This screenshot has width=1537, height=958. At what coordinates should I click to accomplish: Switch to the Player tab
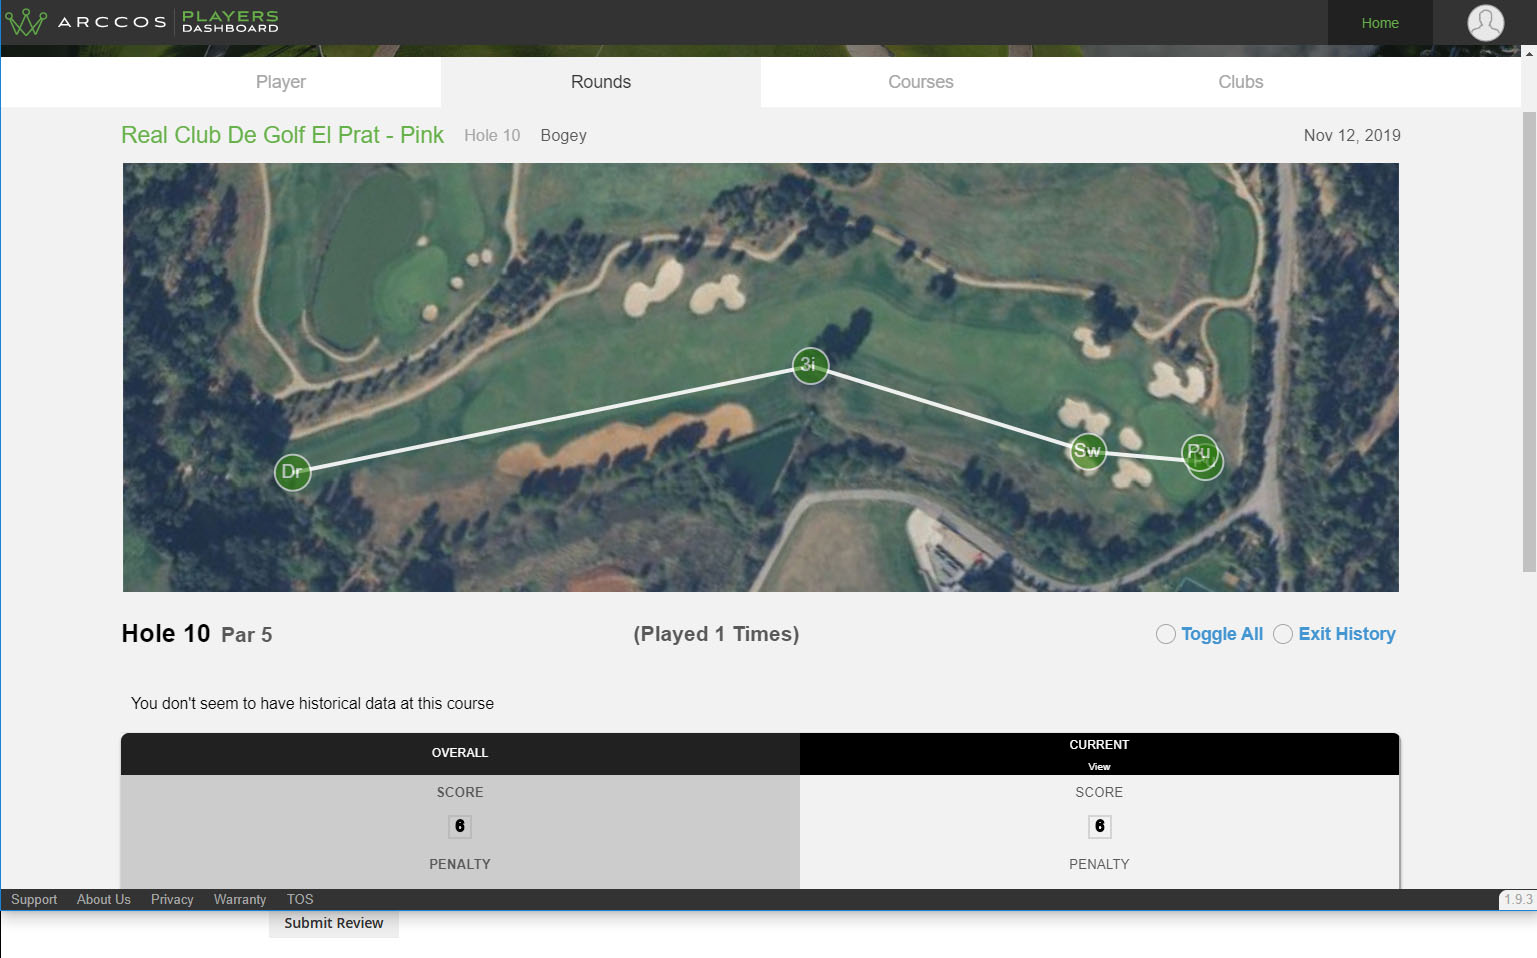click(281, 82)
